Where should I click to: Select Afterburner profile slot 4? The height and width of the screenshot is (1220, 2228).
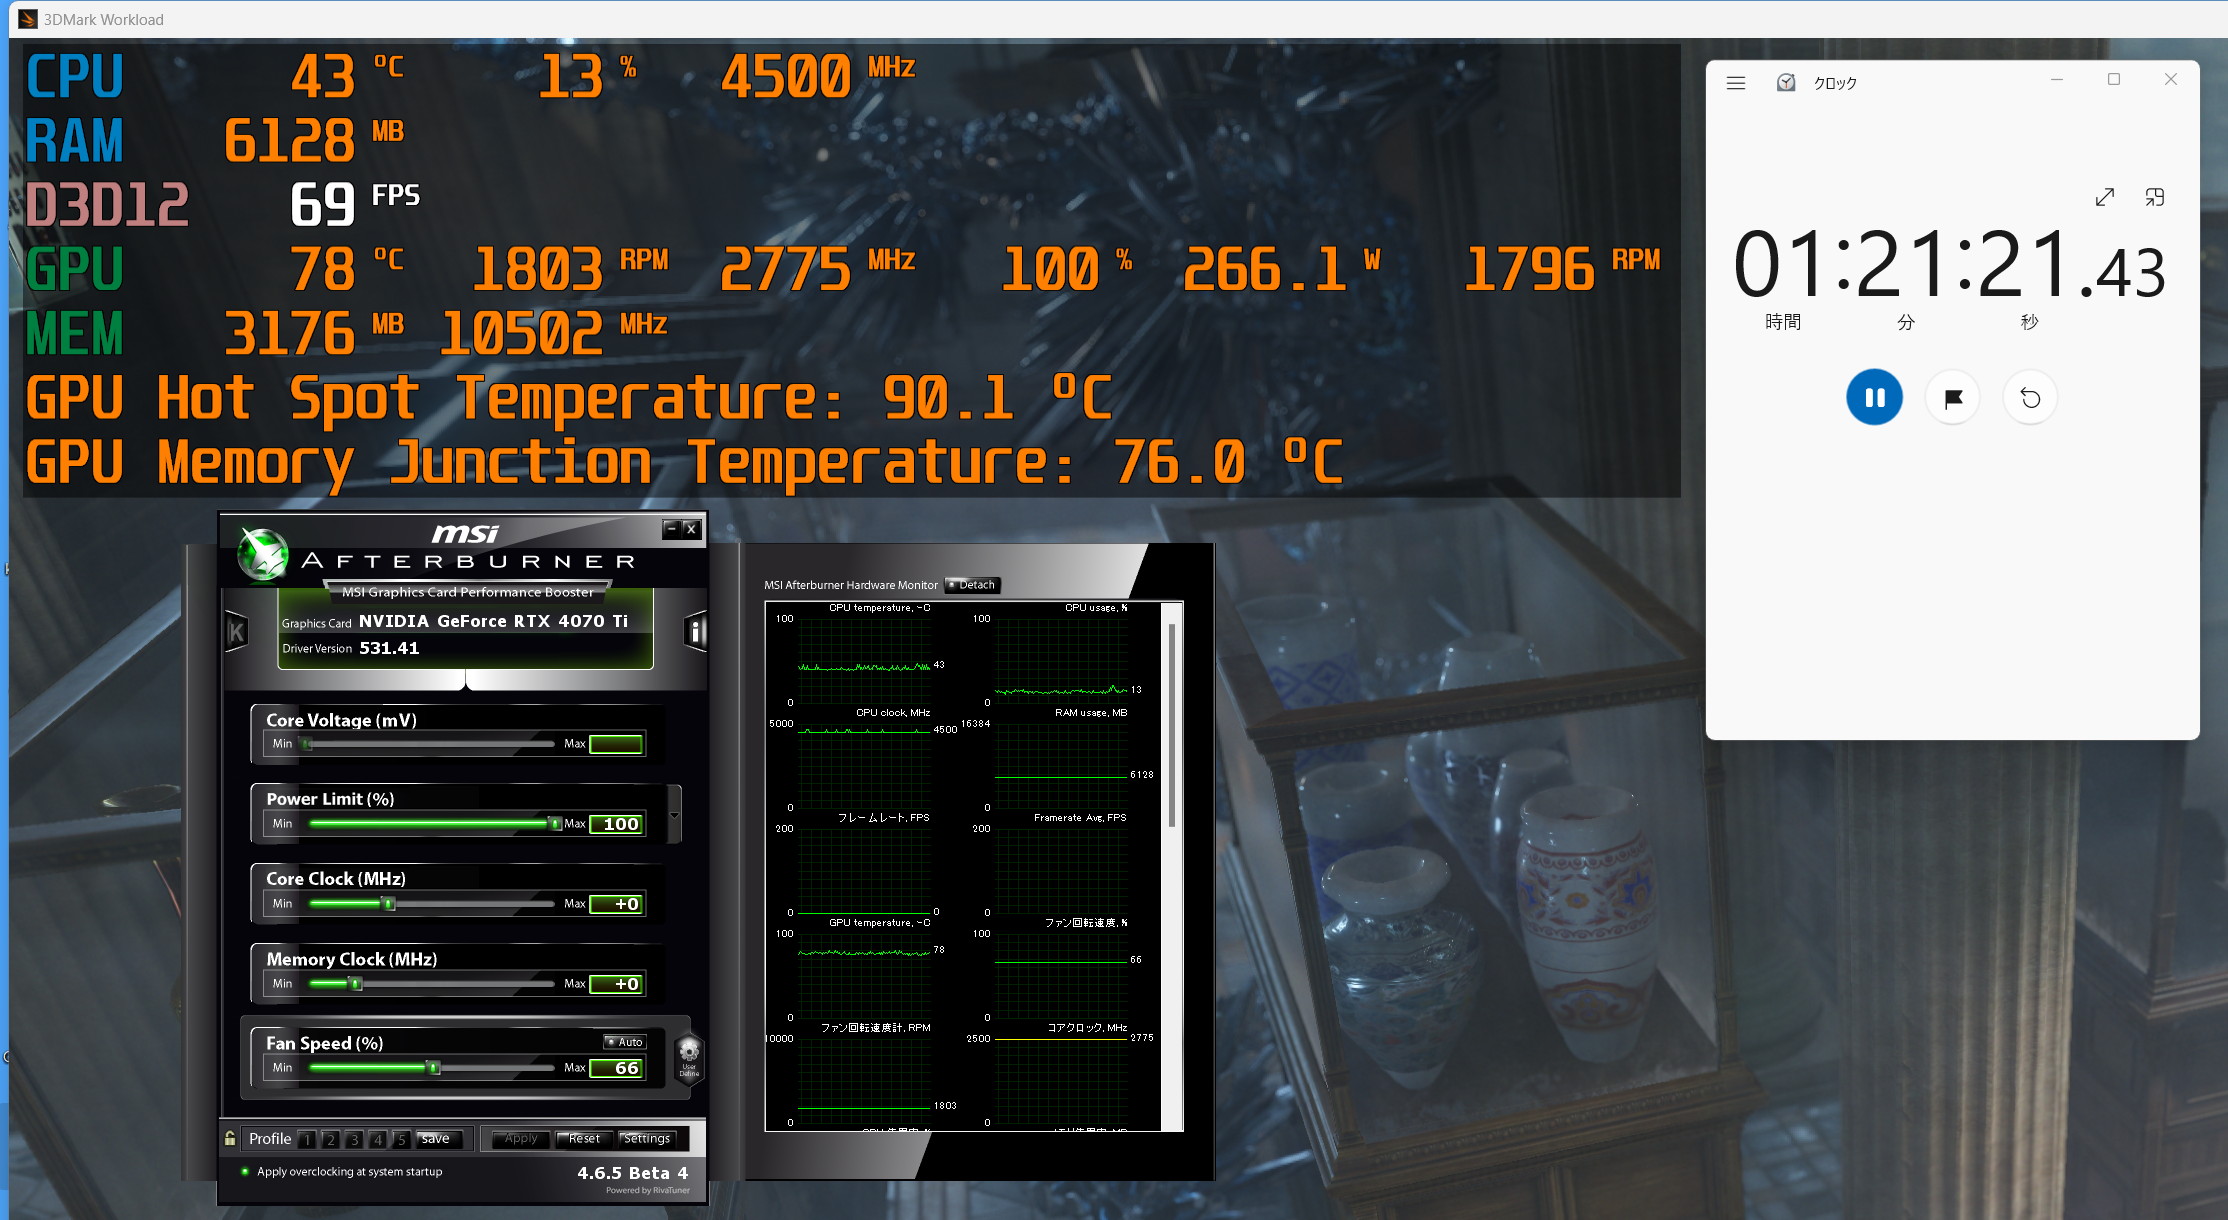pyautogui.click(x=378, y=1139)
